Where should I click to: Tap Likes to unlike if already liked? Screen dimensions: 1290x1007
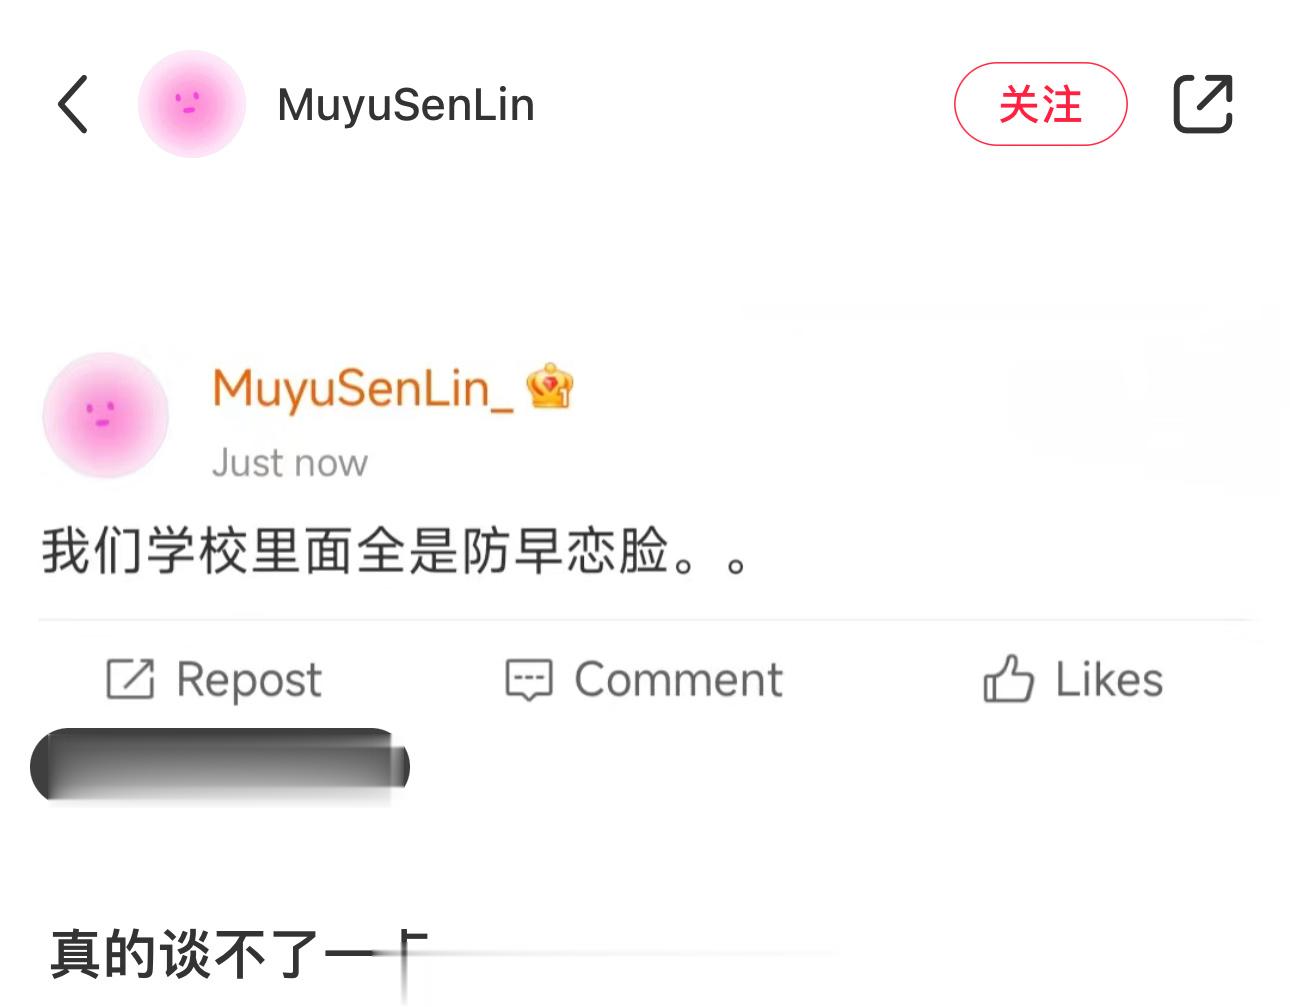1108,678
